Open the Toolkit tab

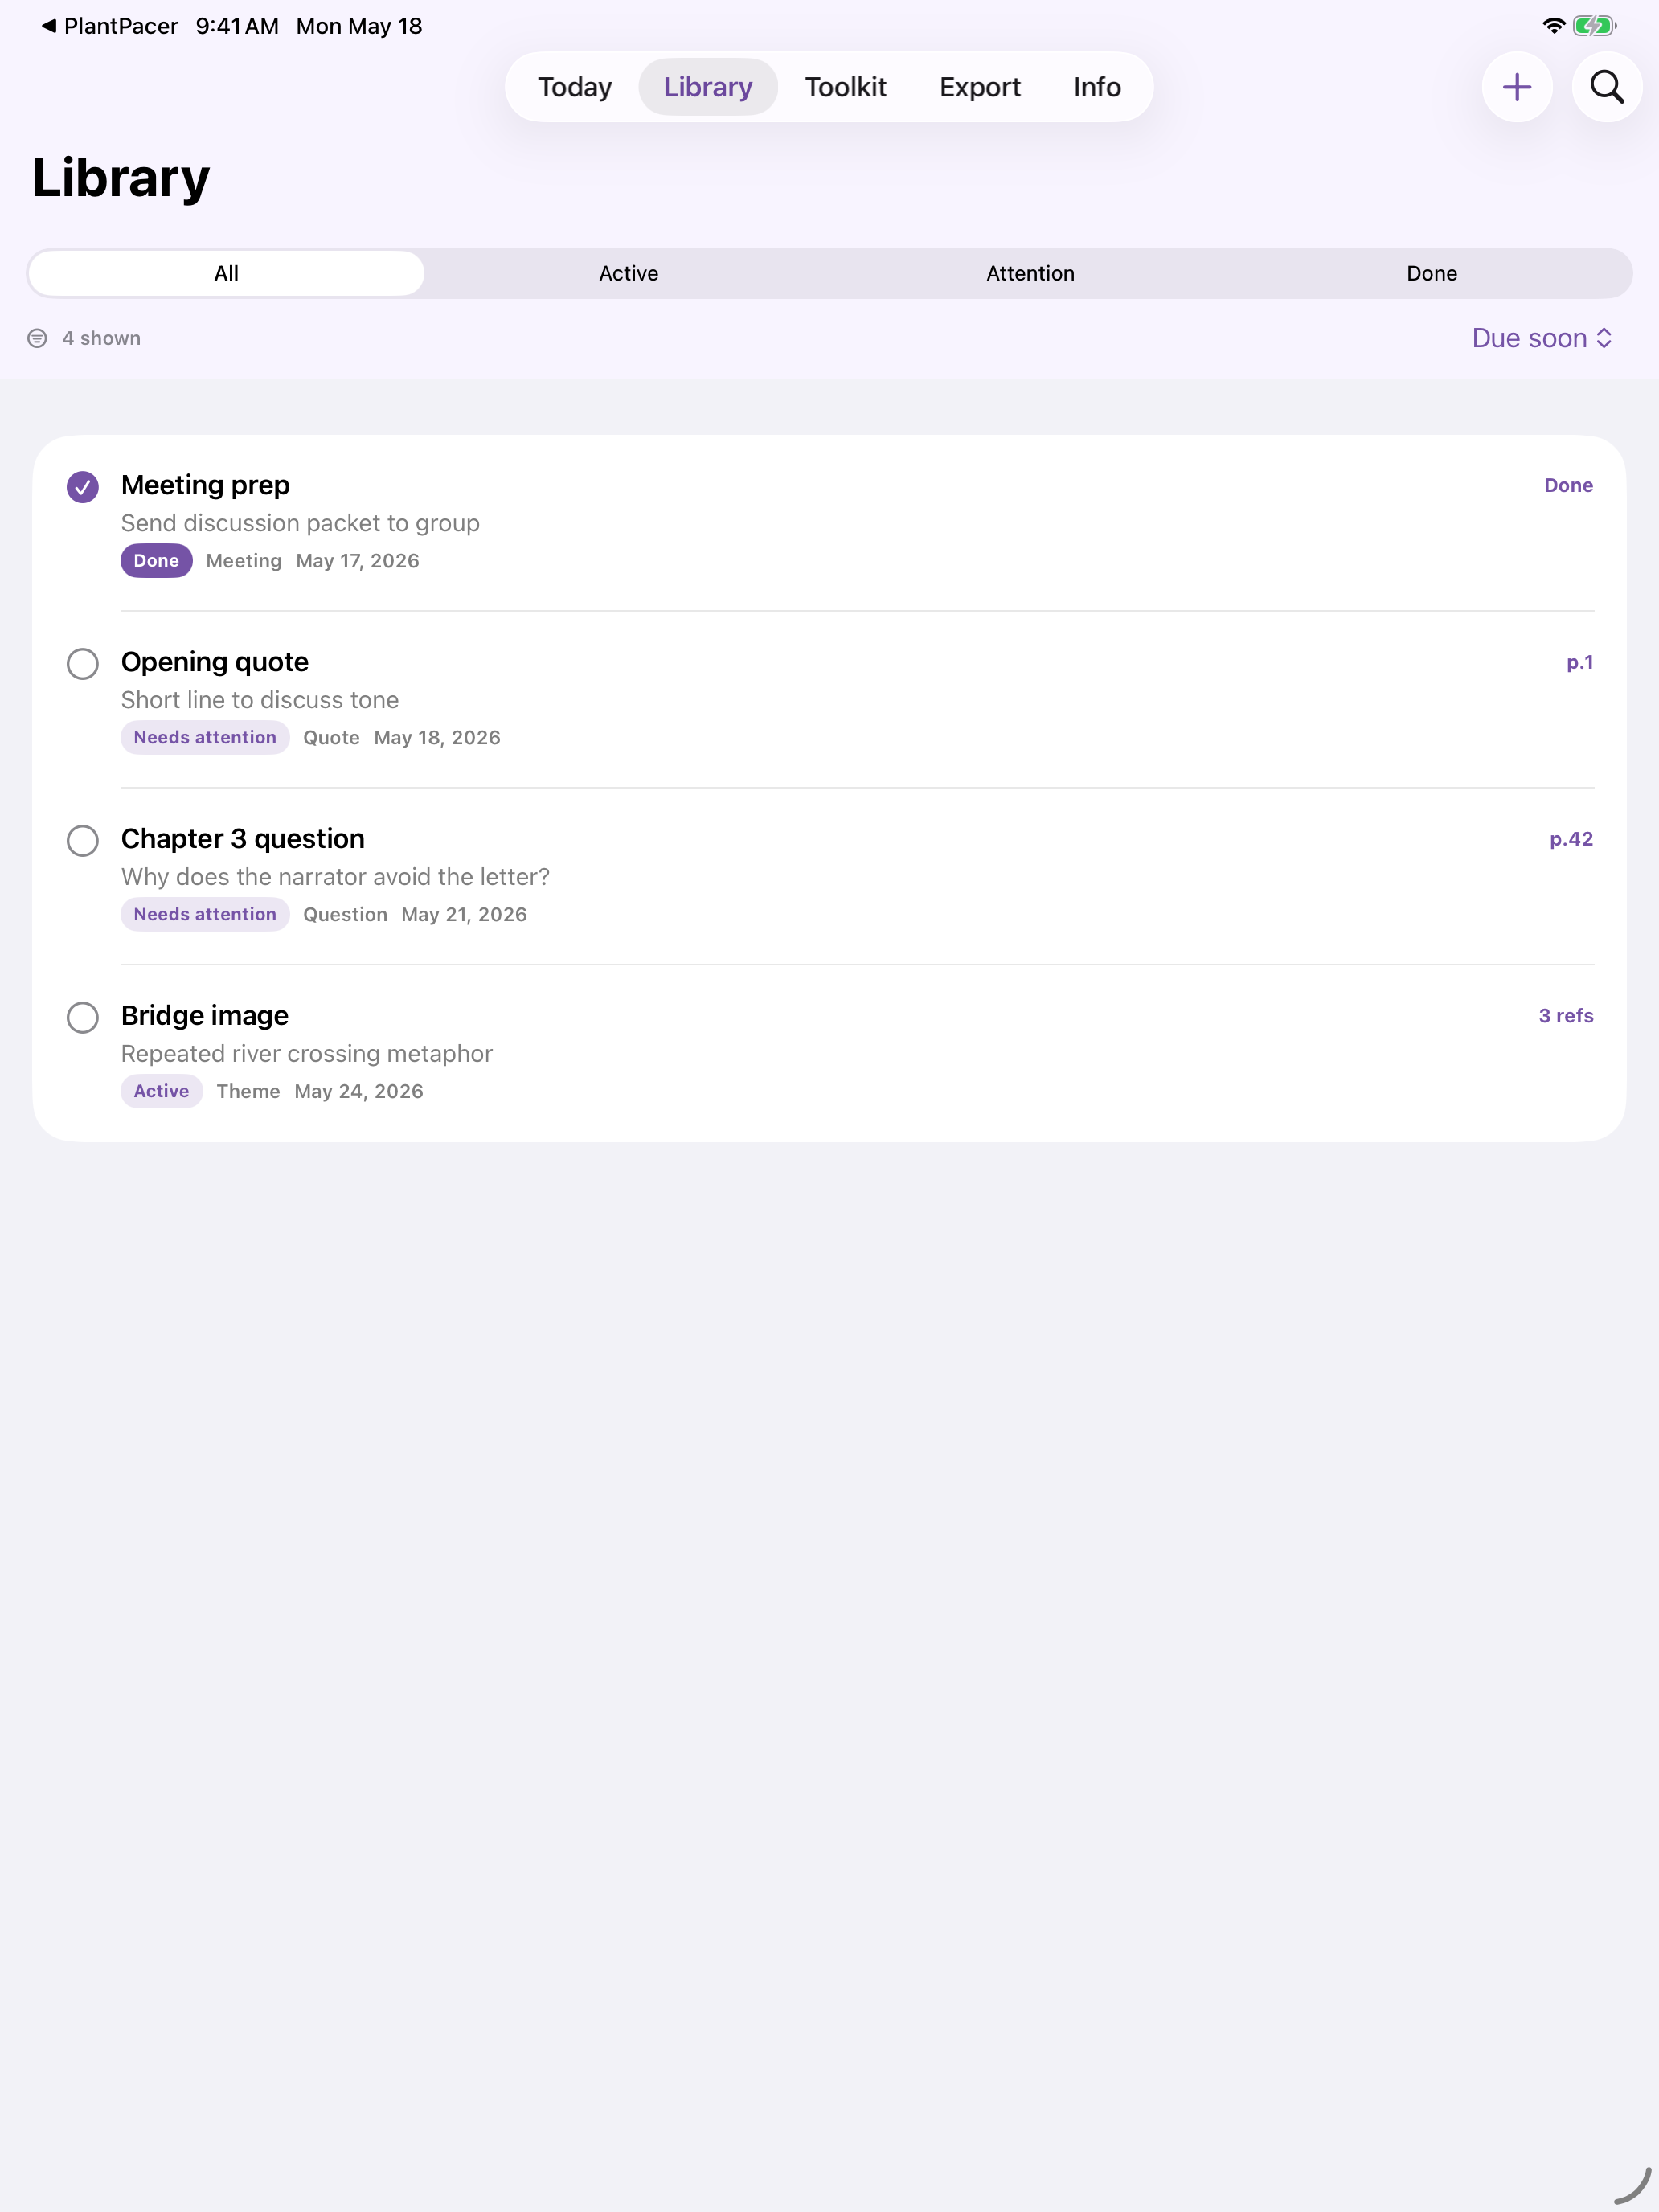click(846, 87)
